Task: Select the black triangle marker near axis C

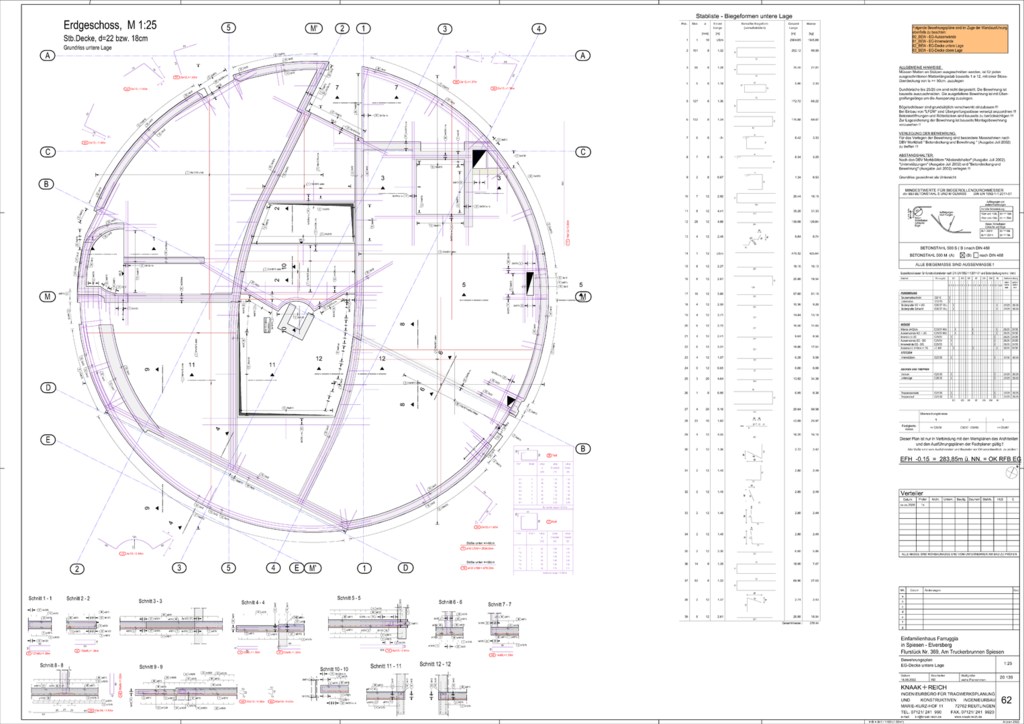Action: [x=480, y=159]
